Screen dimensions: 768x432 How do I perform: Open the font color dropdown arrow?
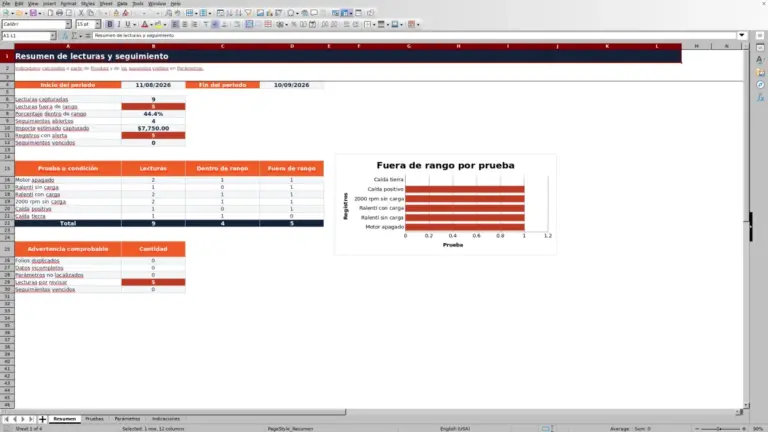pos(151,24)
